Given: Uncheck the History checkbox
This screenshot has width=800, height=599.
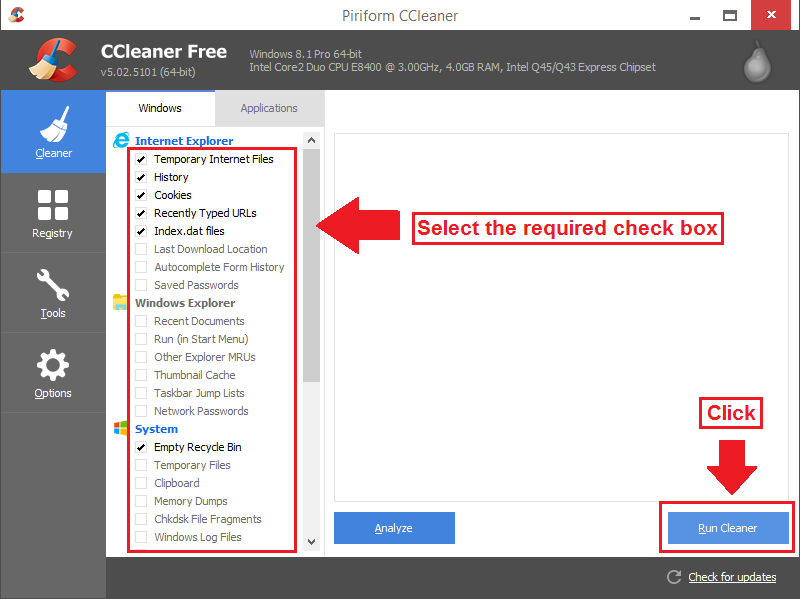Looking at the screenshot, I should tap(141, 177).
